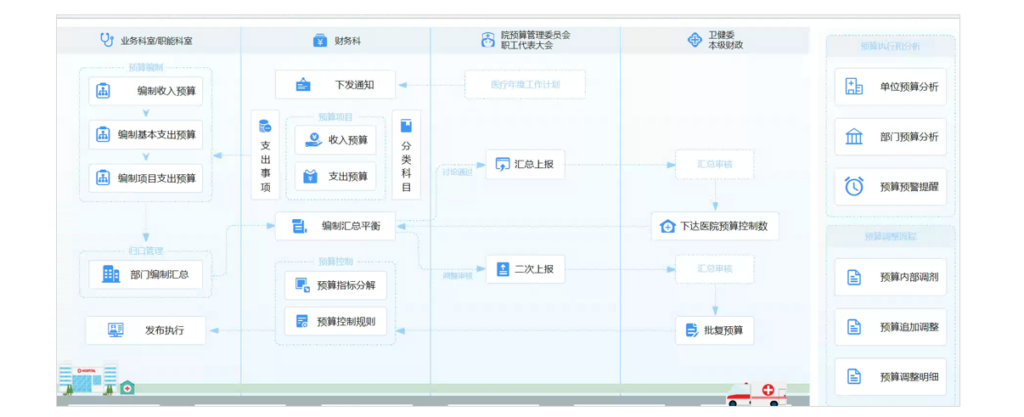Click the 发布执行 monitor icon
1024x417 pixels.
[116, 329]
